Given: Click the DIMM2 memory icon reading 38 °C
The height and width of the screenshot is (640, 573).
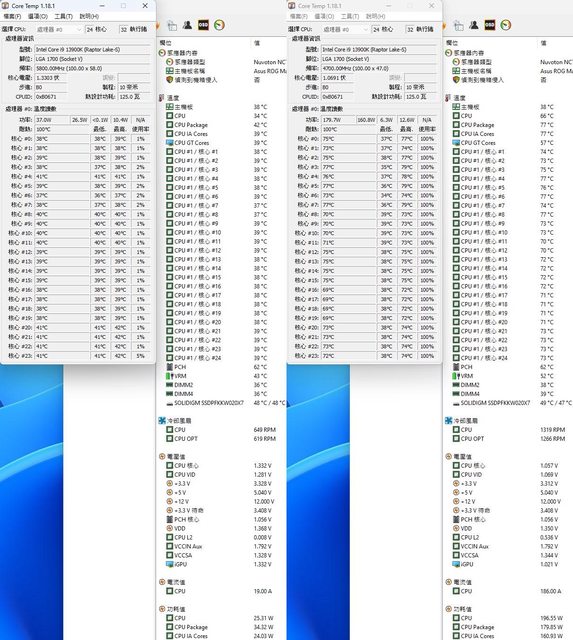Looking at the screenshot, I should pos(456,385).
